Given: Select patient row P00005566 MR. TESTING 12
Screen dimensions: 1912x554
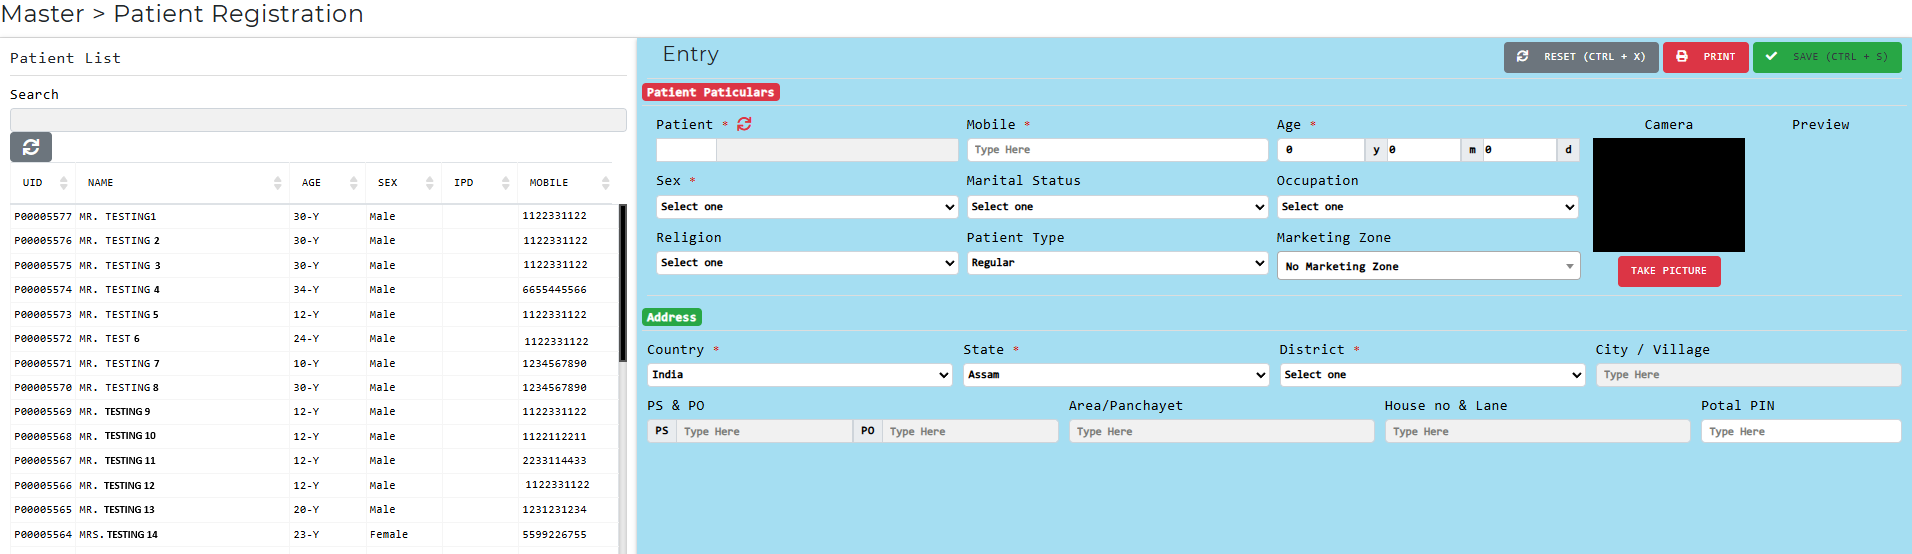Looking at the screenshot, I should click(312, 486).
